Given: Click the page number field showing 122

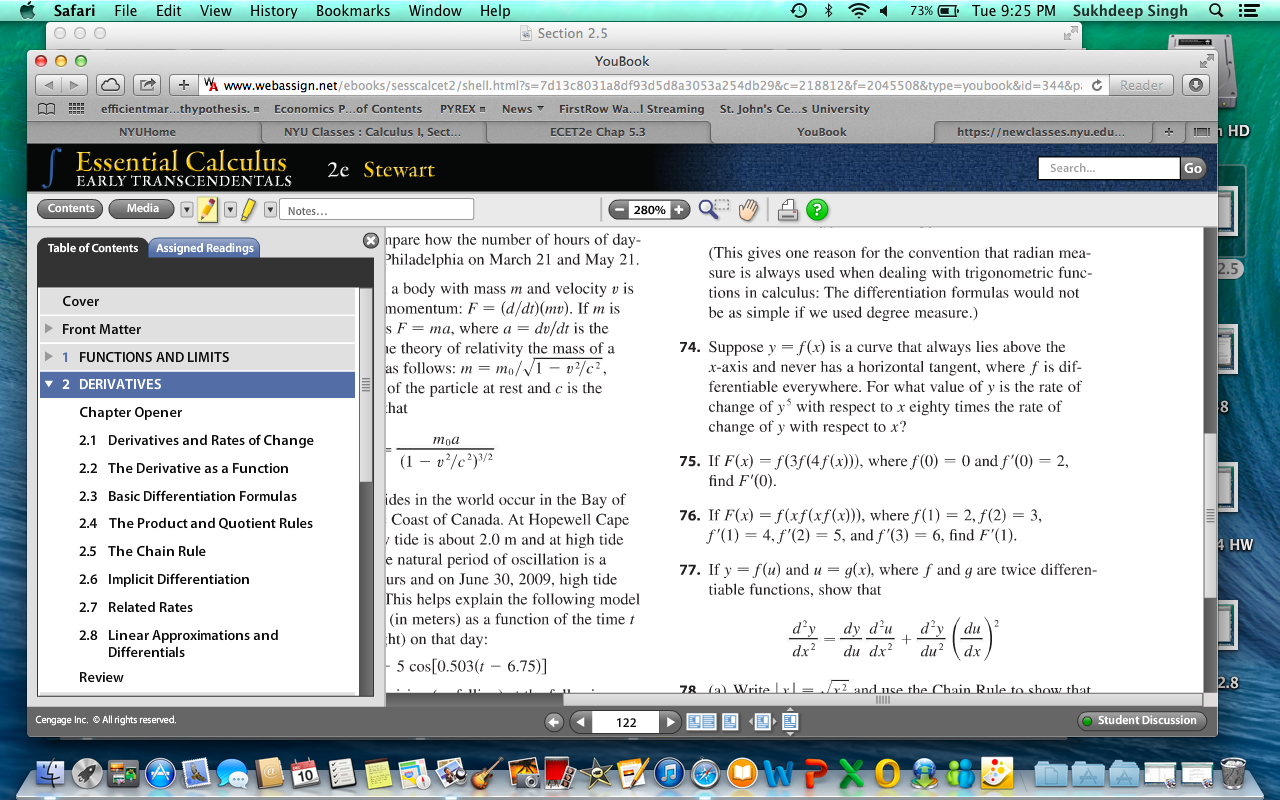Looking at the screenshot, I should (626, 722).
